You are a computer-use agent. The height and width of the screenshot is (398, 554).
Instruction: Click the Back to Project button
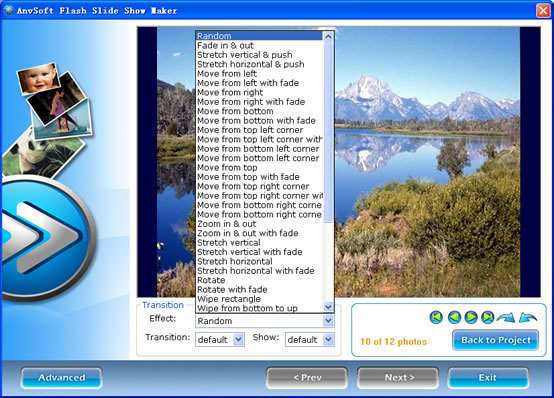pos(495,340)
